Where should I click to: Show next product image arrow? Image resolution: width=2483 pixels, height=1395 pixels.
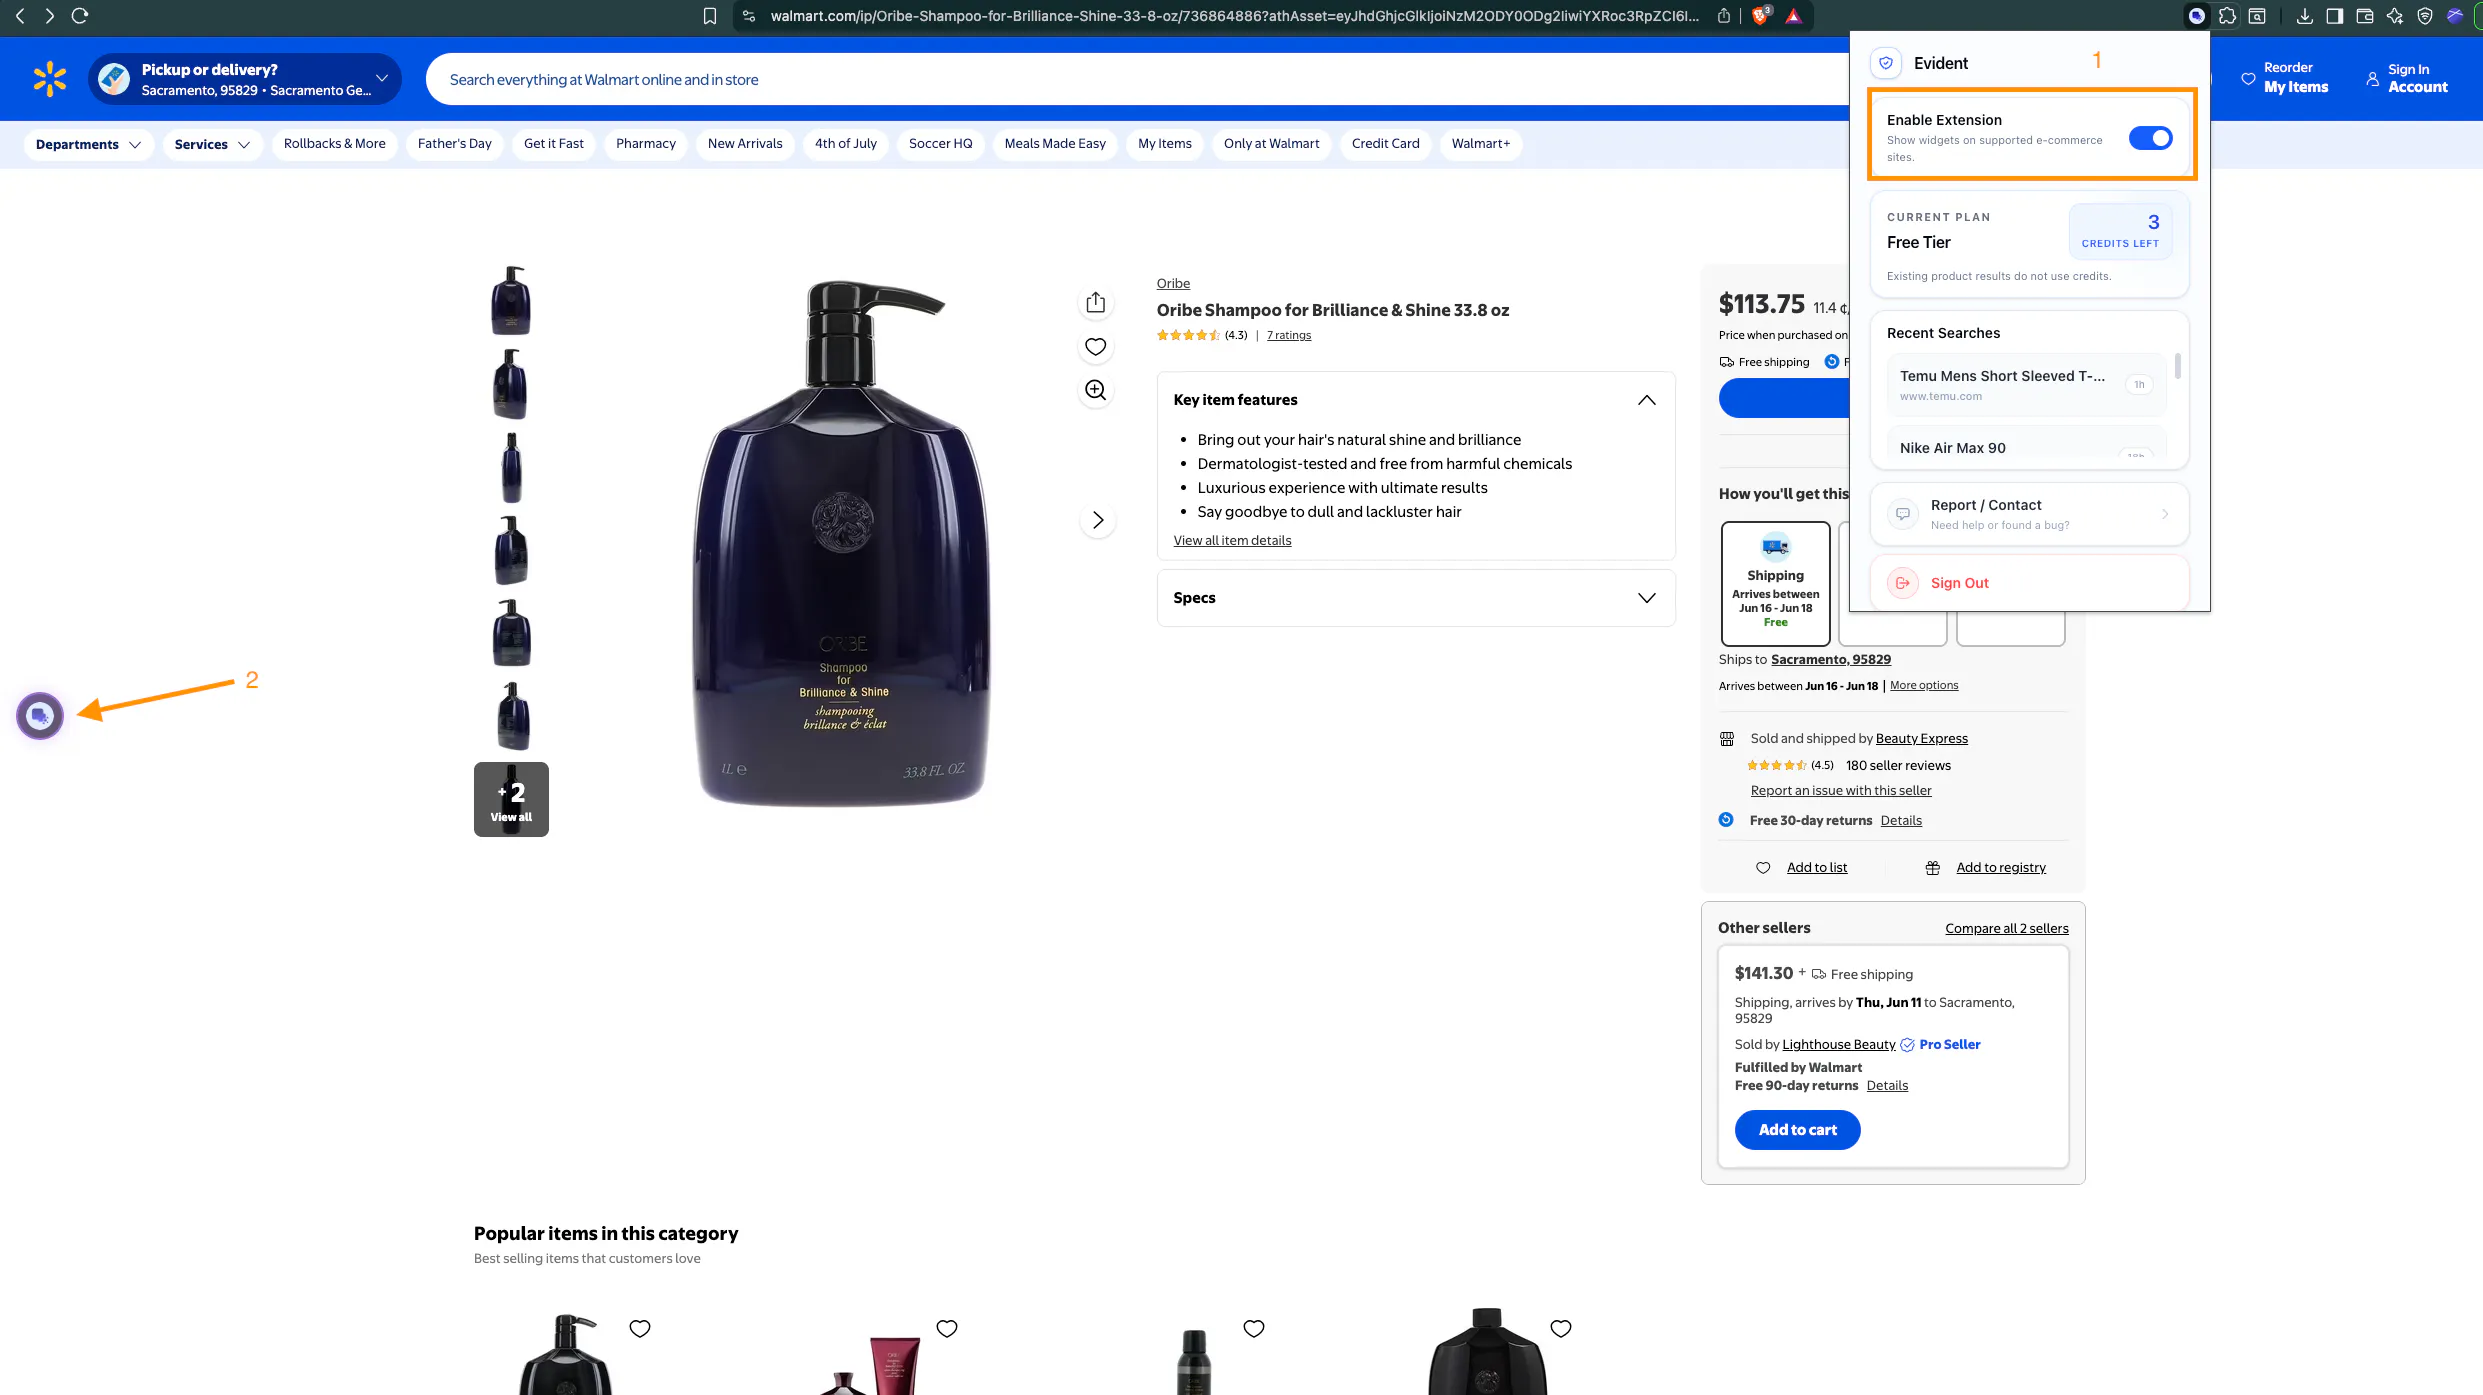click(1098, 520)
